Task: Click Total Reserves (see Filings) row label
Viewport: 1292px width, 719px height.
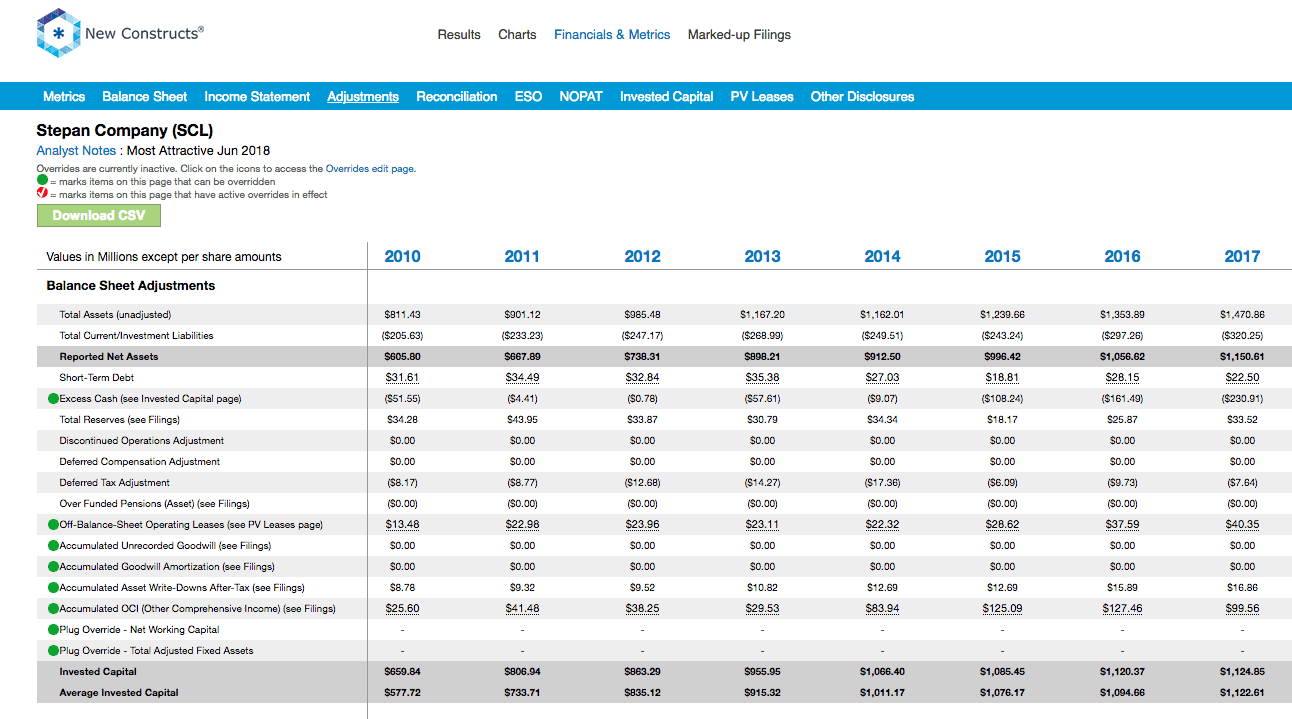Action: pyautogui.click(x=119, y=420)
